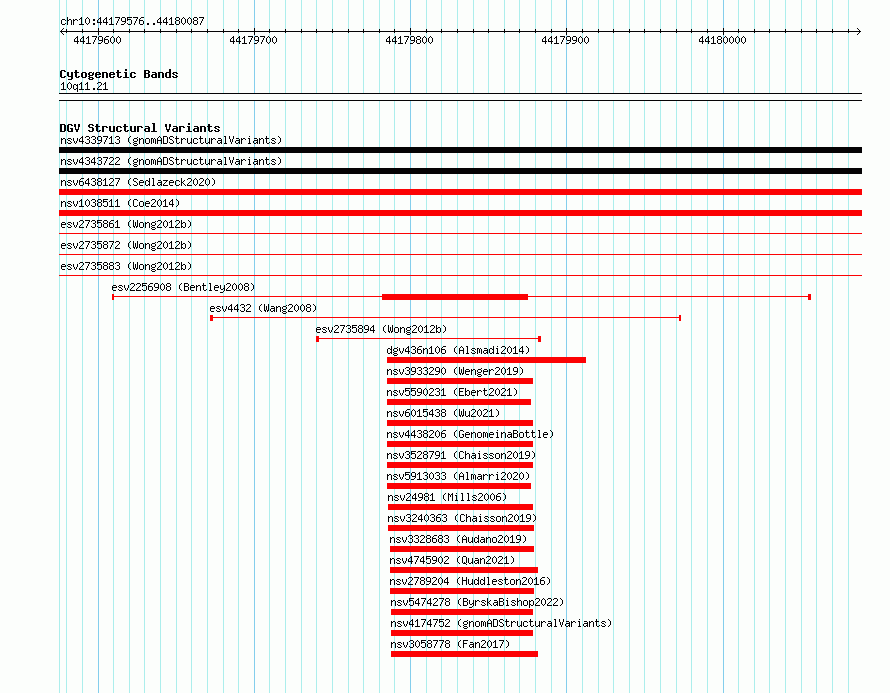Select esv2735861 (Wong2012b) label
The width and height of the screenshot is (890, 693).
(x=126, y=224)
